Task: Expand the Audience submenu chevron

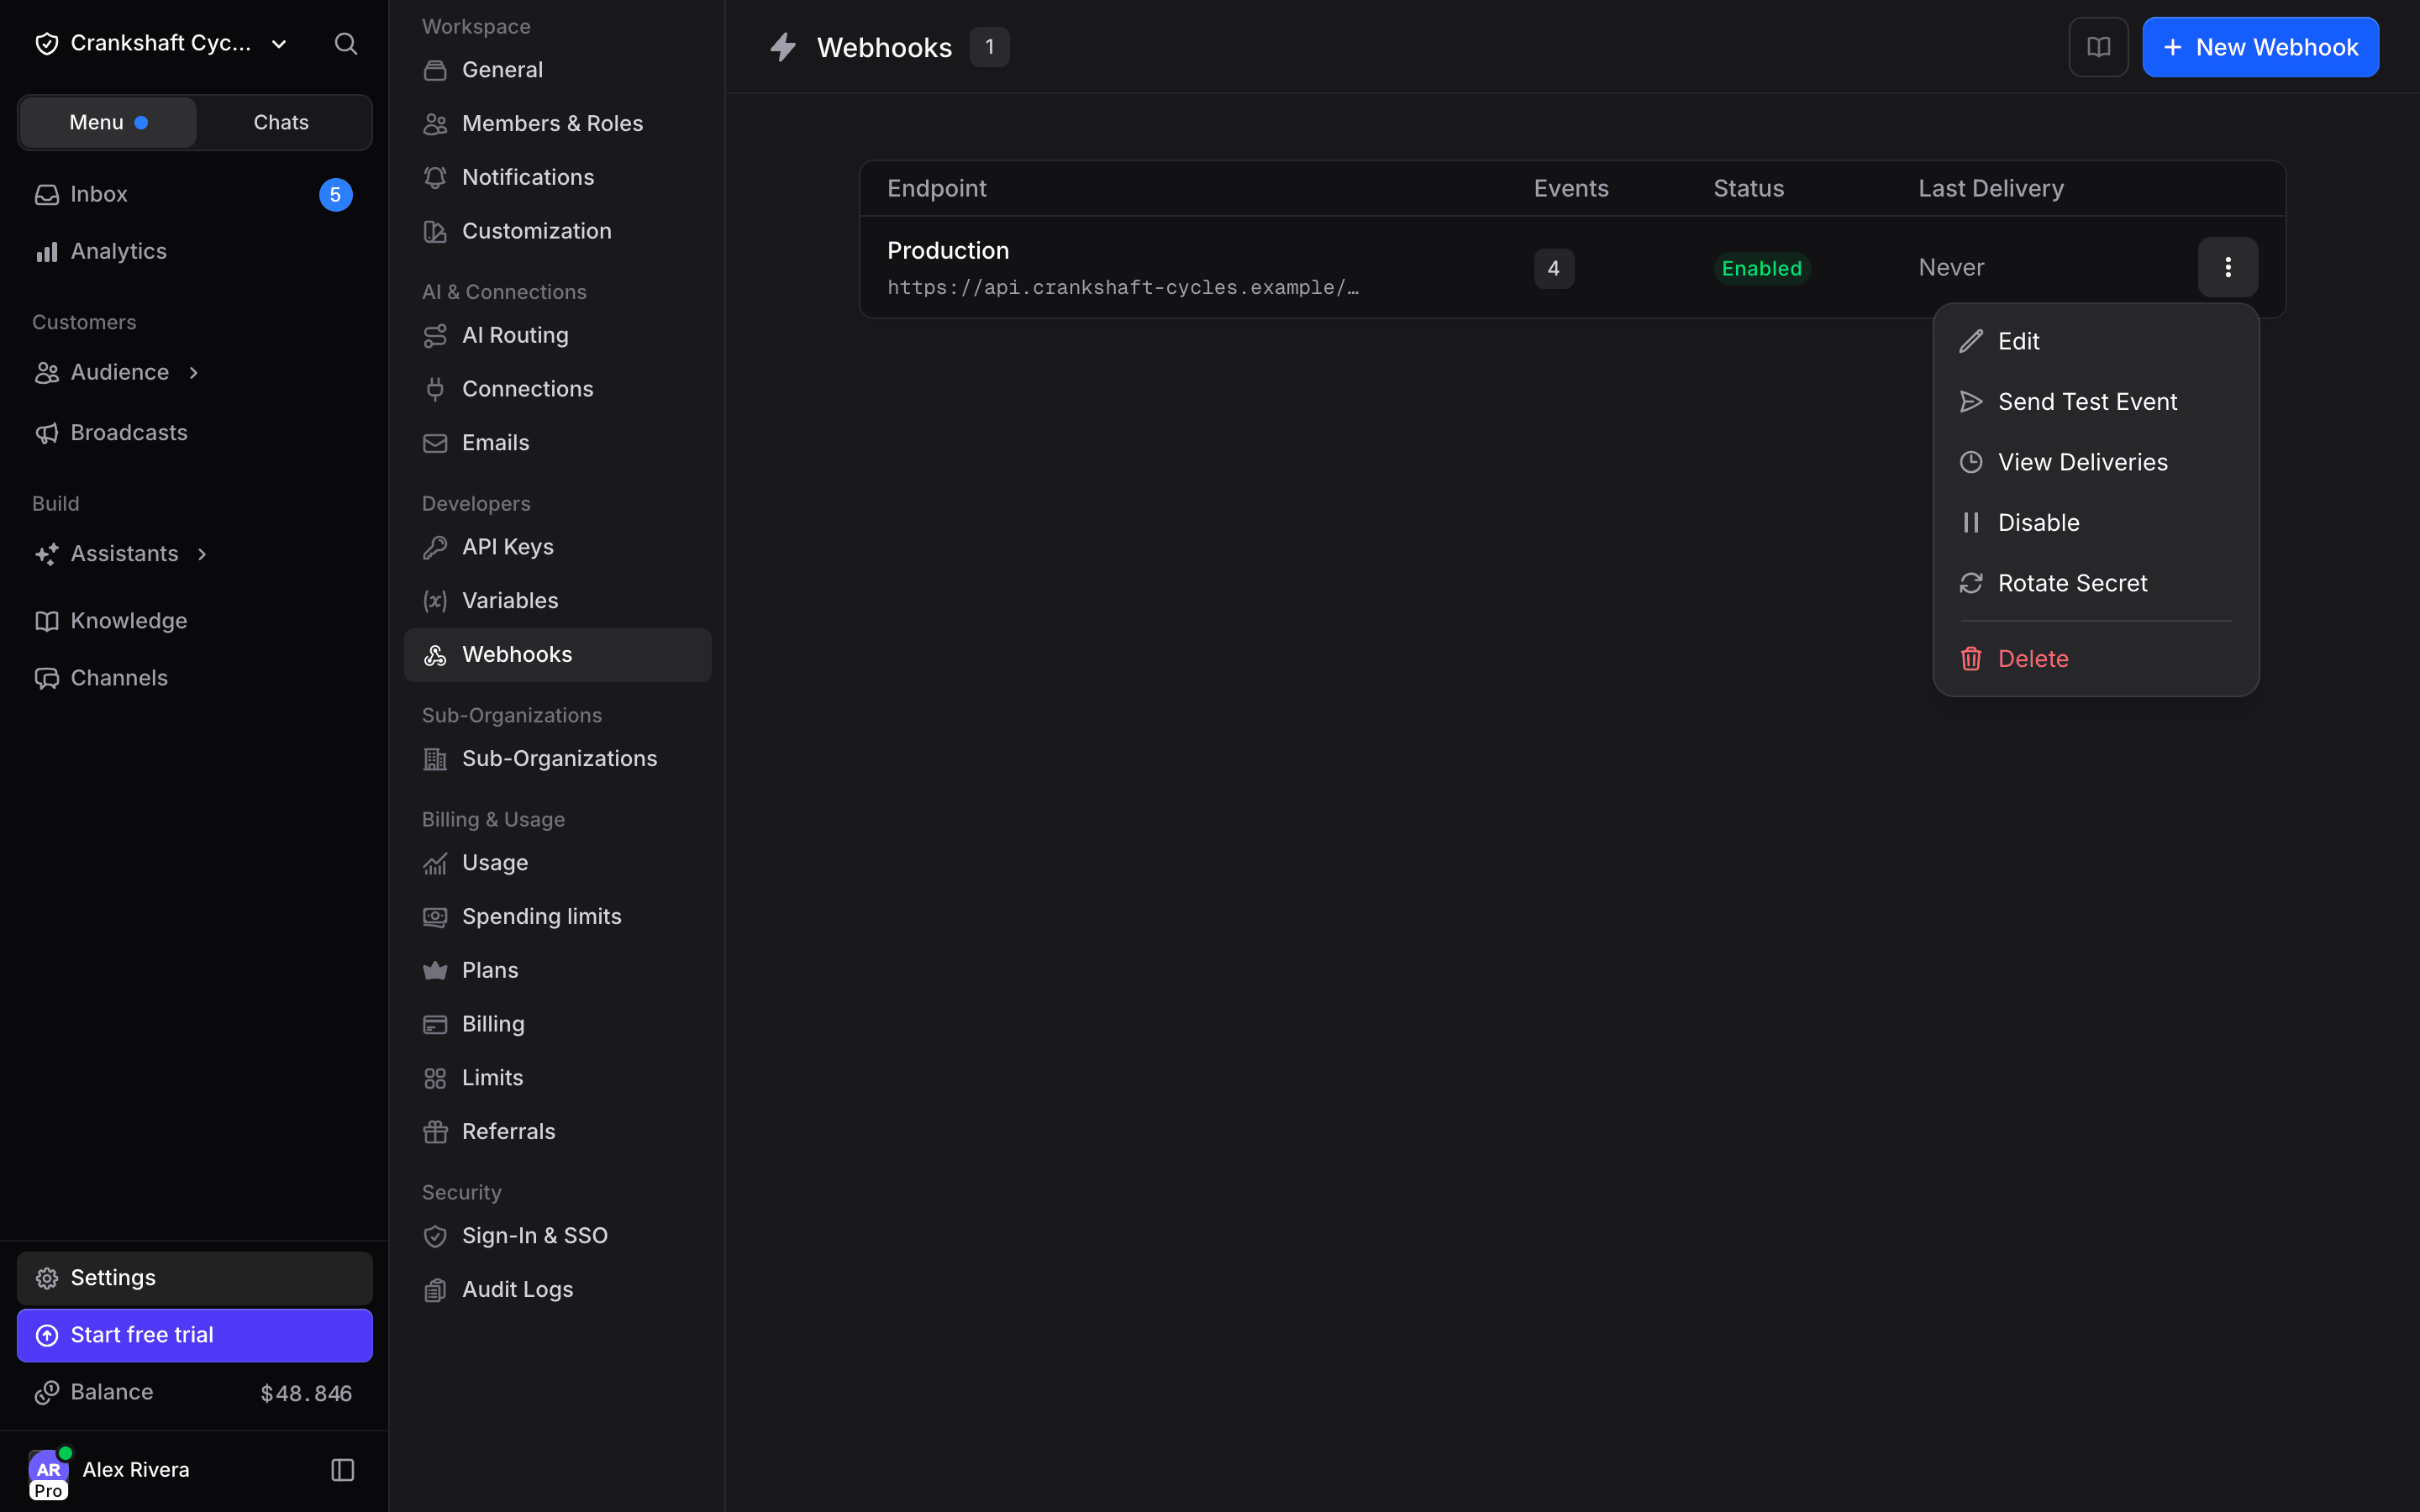Action: pyautogui.click(x=194, y=373)
